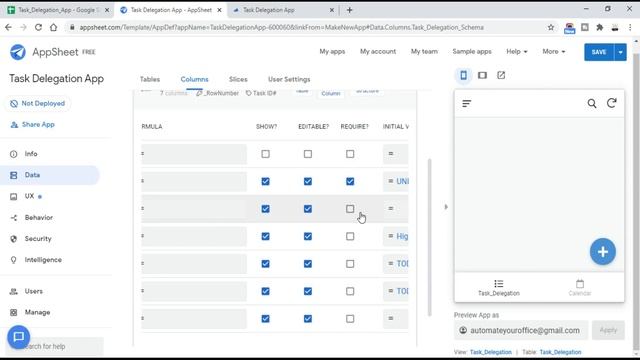
Task: Go back in browser history
Action: 8,27
